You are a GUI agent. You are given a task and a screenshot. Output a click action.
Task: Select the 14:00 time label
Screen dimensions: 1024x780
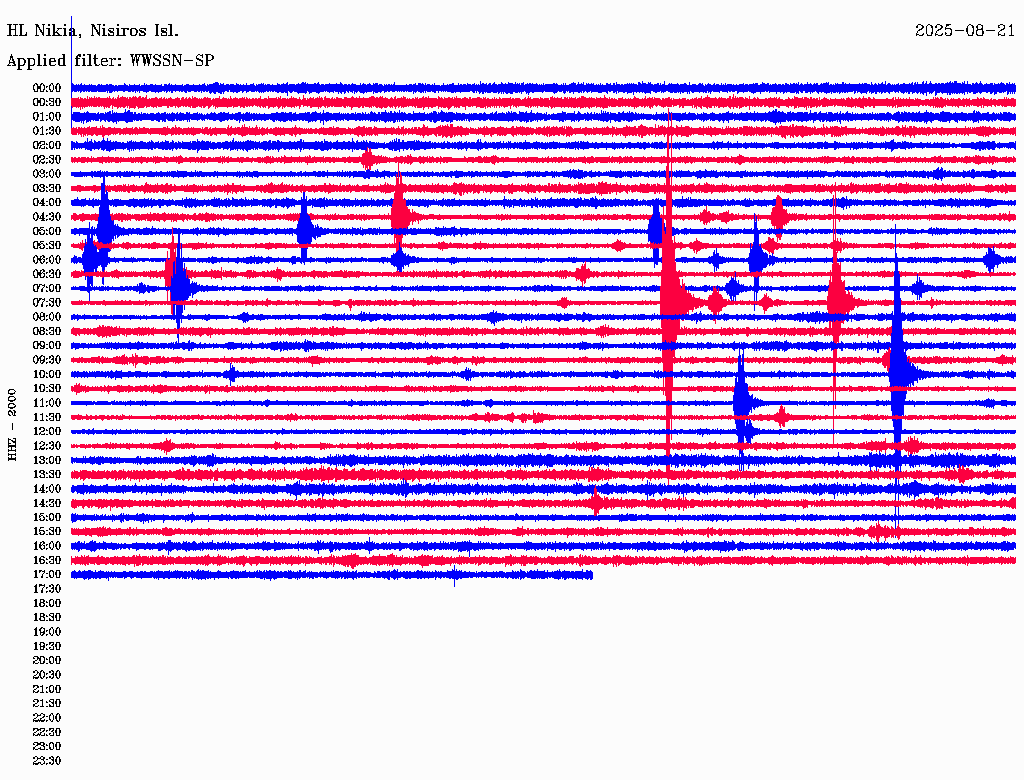[x=47, y=489]
